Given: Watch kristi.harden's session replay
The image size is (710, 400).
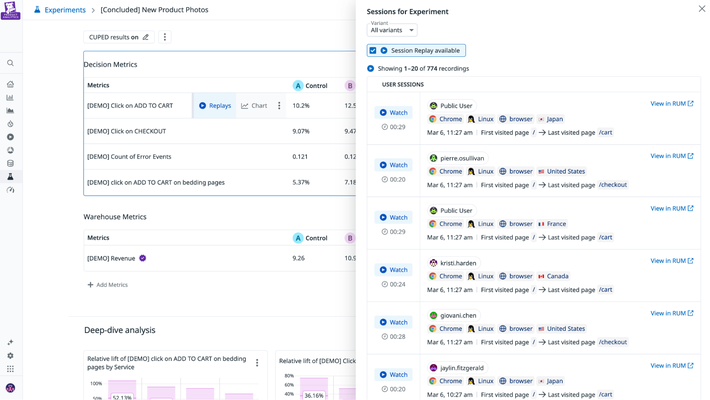Looking at the screenshot, I should (x=393, y=270).
